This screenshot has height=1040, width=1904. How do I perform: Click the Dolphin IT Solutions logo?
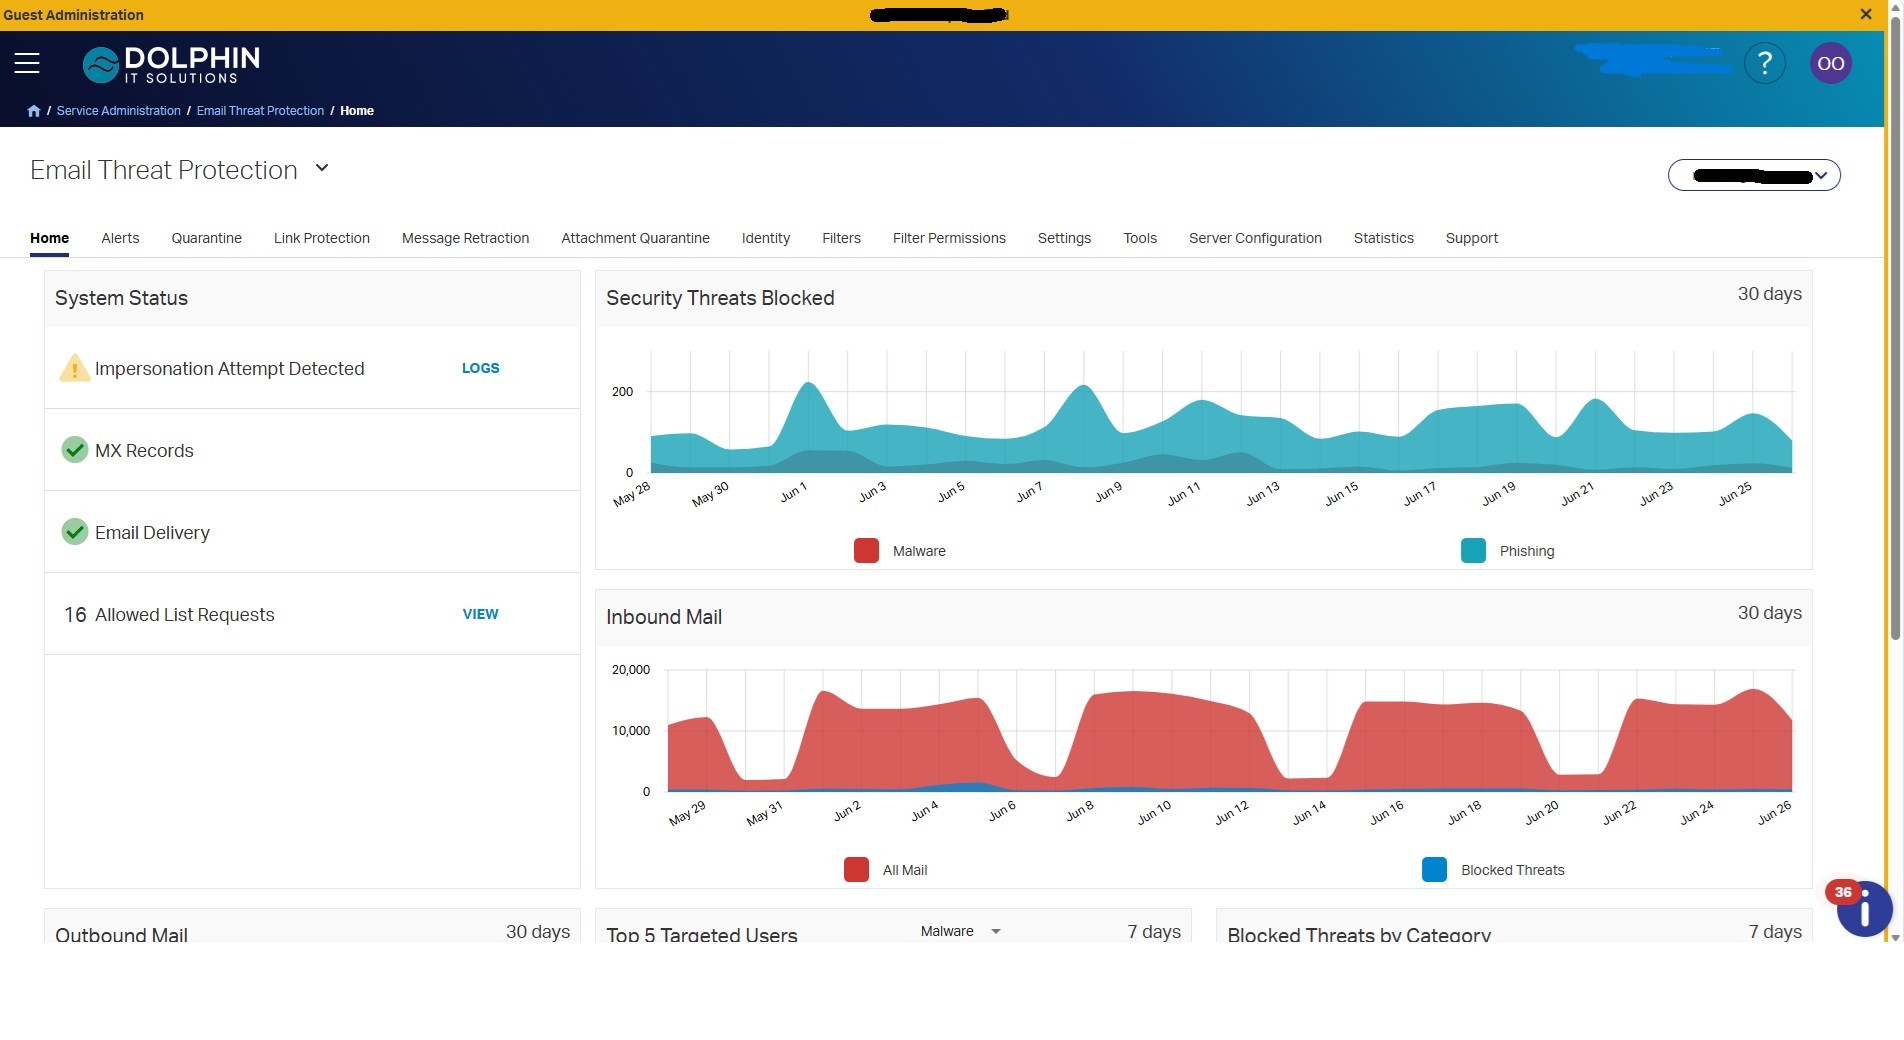click(171, 64)
